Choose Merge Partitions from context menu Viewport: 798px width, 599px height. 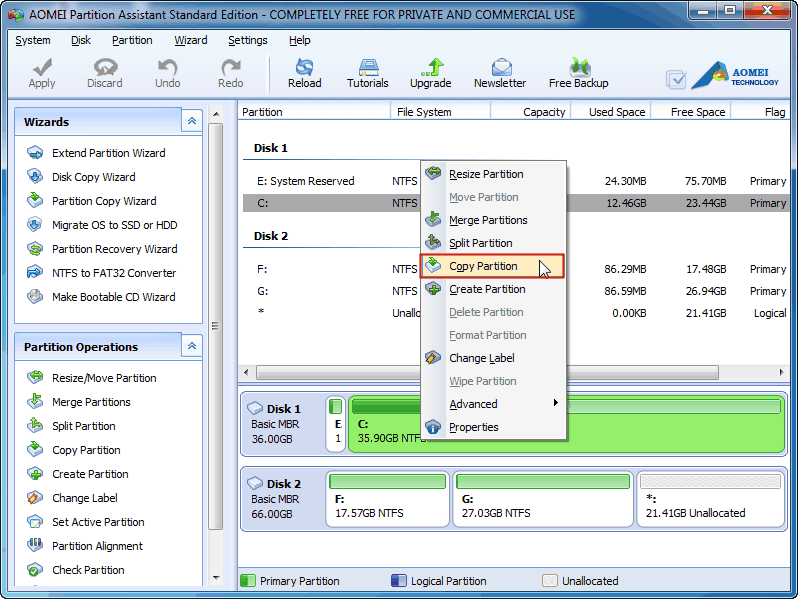[494, 220]
